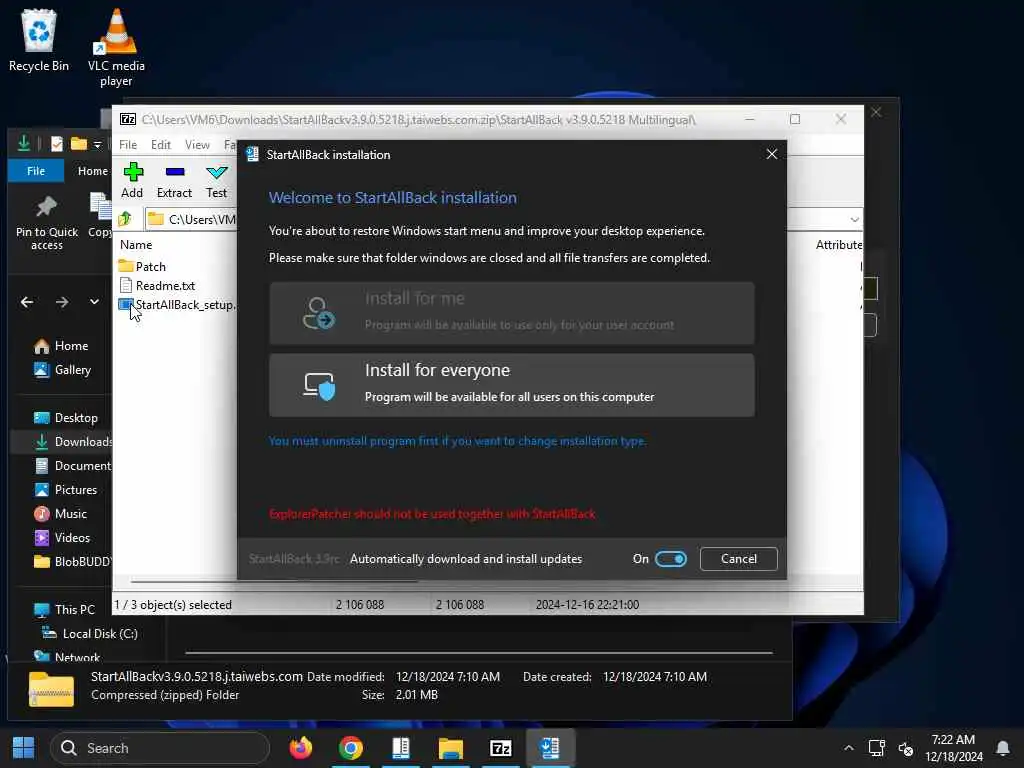
Task: Choose the disabled Install for me option
Action: tap(512, 313)
